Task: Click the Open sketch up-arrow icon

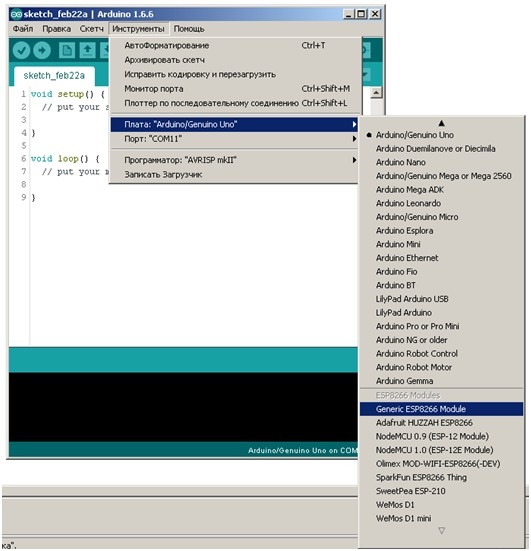Action: 88,51
